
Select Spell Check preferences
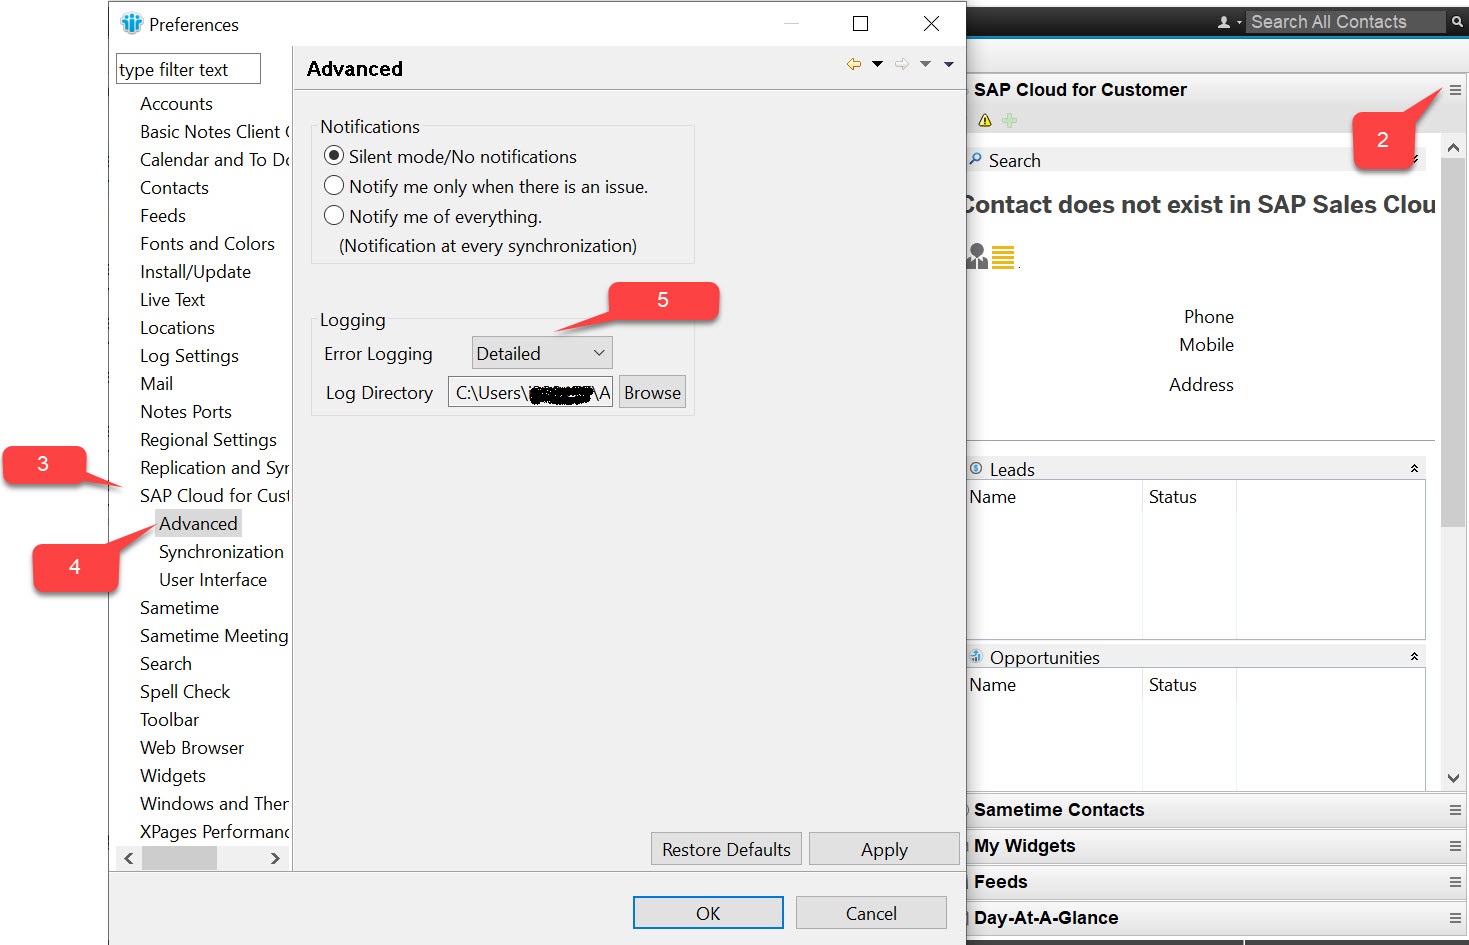coord(185,692)
